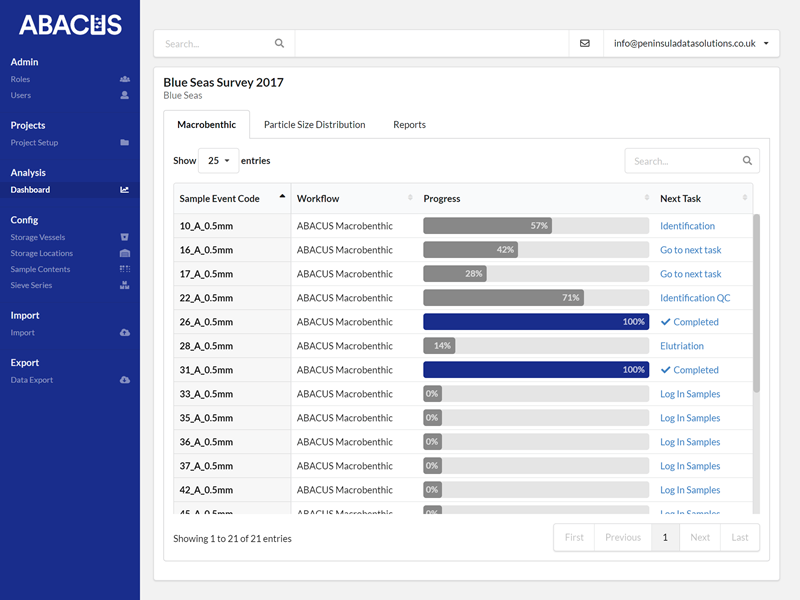The image size is (800, 600).
Task: Click the search magnifier in the table toolbar
Action: pyautogui.click(x=746, y=160)
